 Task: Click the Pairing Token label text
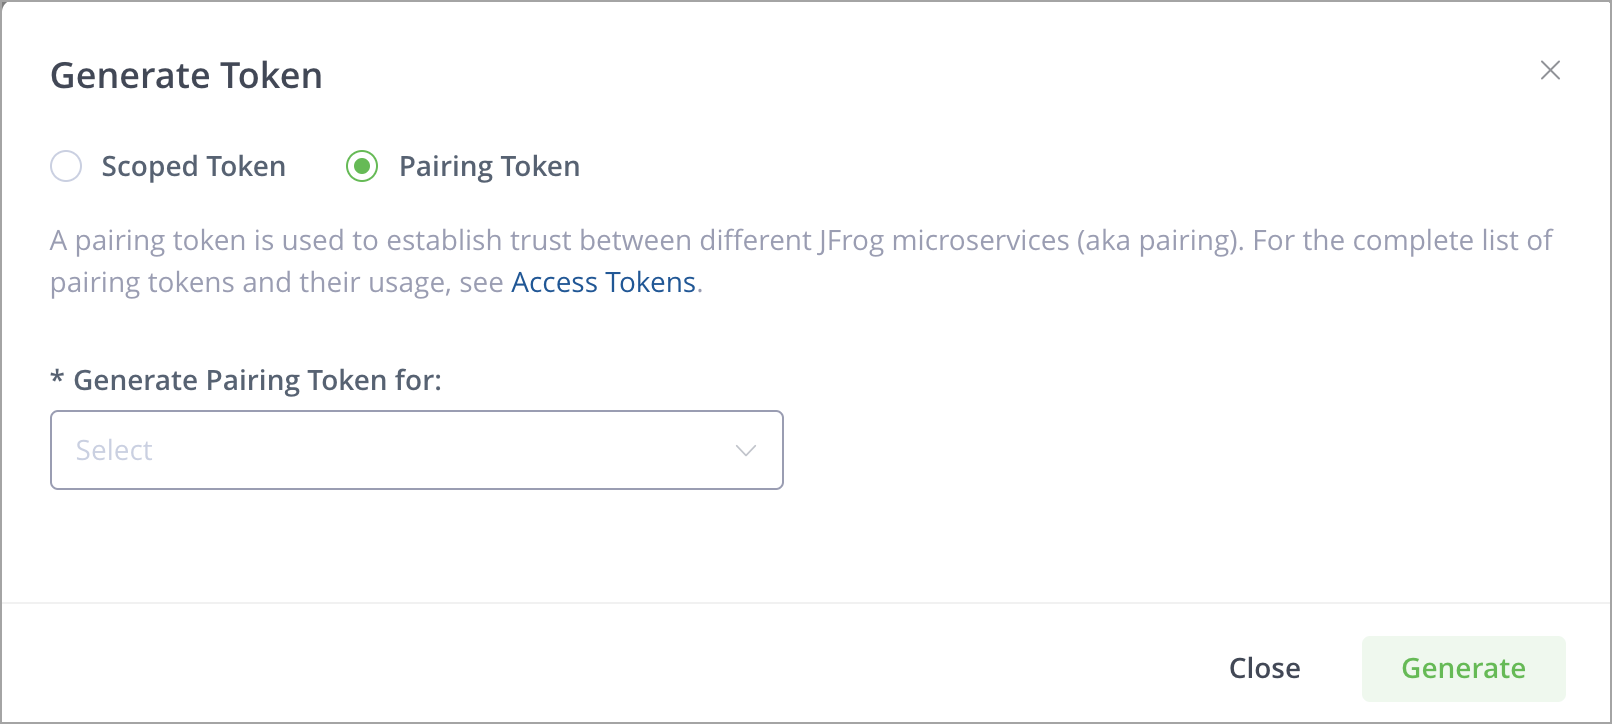[489, 166]
